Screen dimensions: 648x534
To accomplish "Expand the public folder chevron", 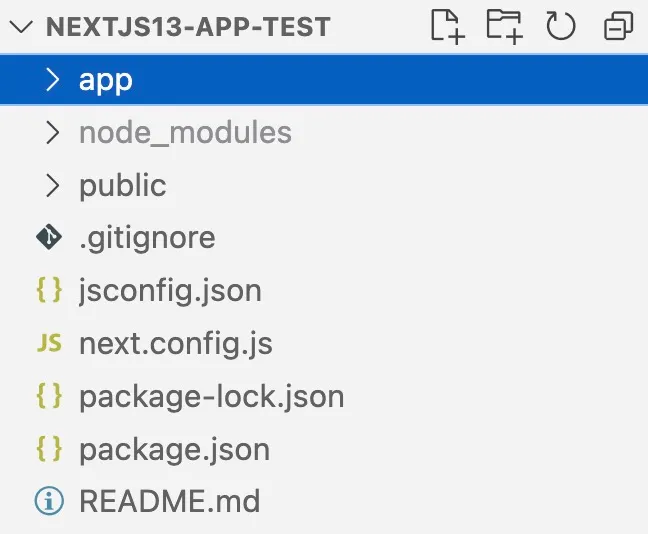I will [x=52, y=185].
